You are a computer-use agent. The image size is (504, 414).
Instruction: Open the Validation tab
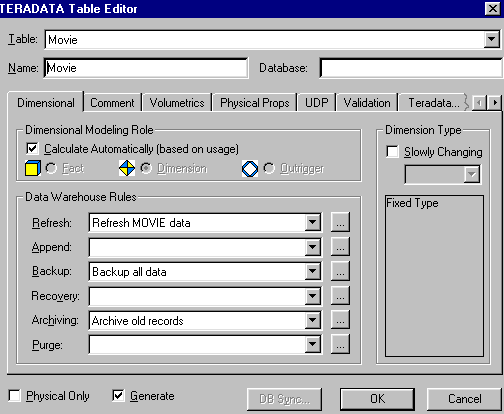click(x=367, y=103)
